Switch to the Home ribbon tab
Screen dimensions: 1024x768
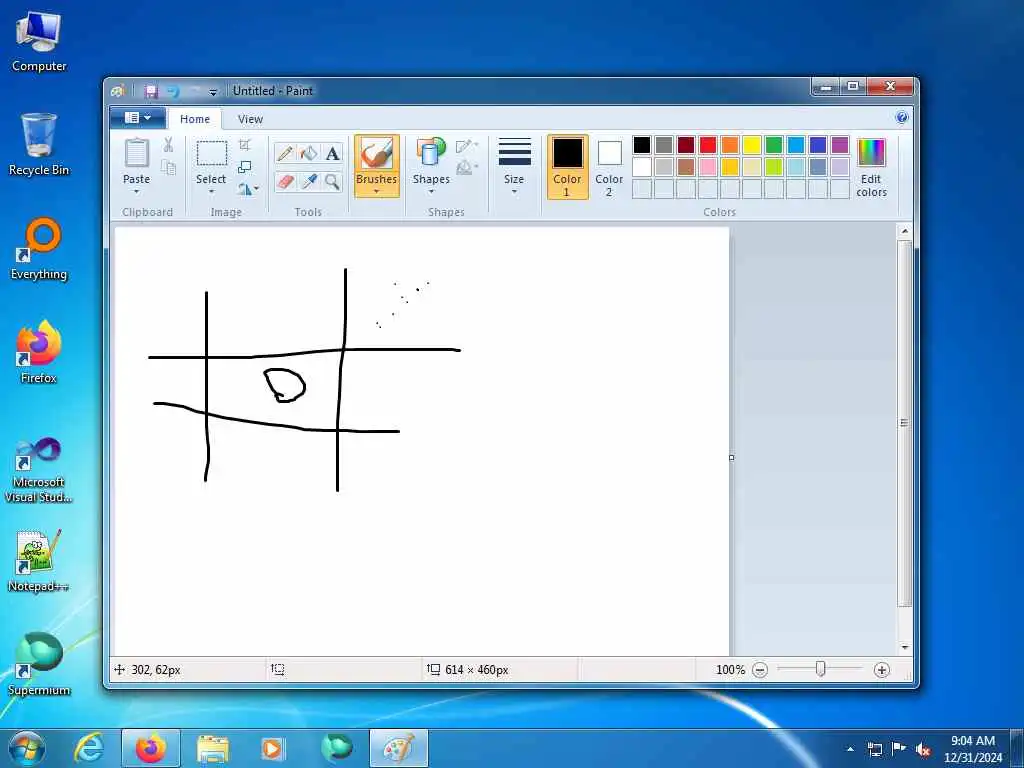195,119
